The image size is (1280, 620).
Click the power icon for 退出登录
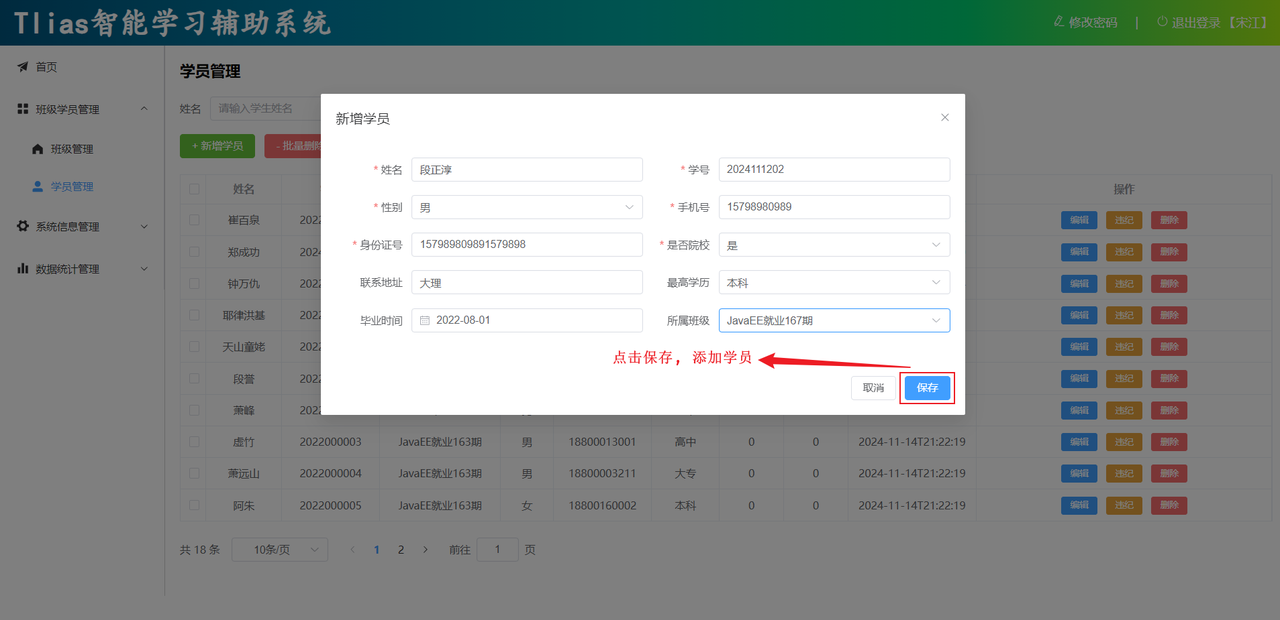coord(1161,22)
